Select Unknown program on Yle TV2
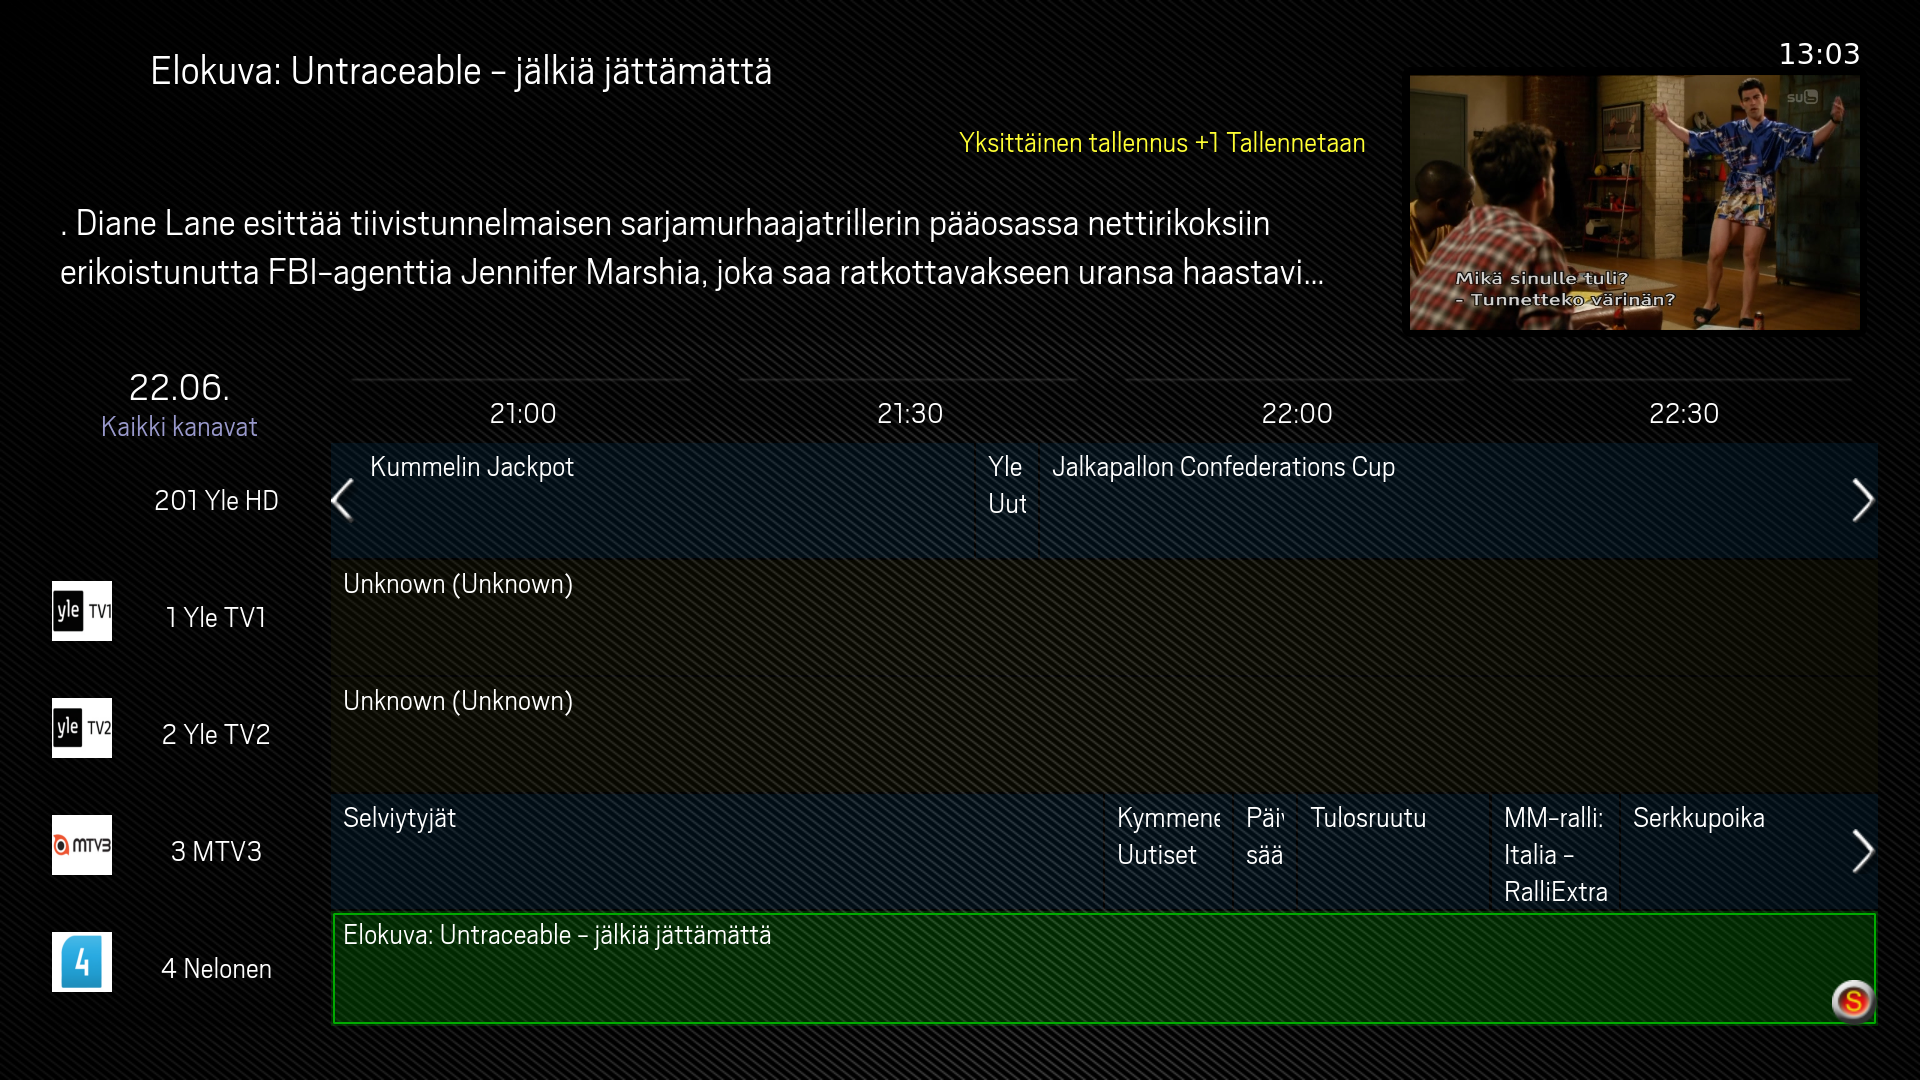 [x=1104, y=734]
